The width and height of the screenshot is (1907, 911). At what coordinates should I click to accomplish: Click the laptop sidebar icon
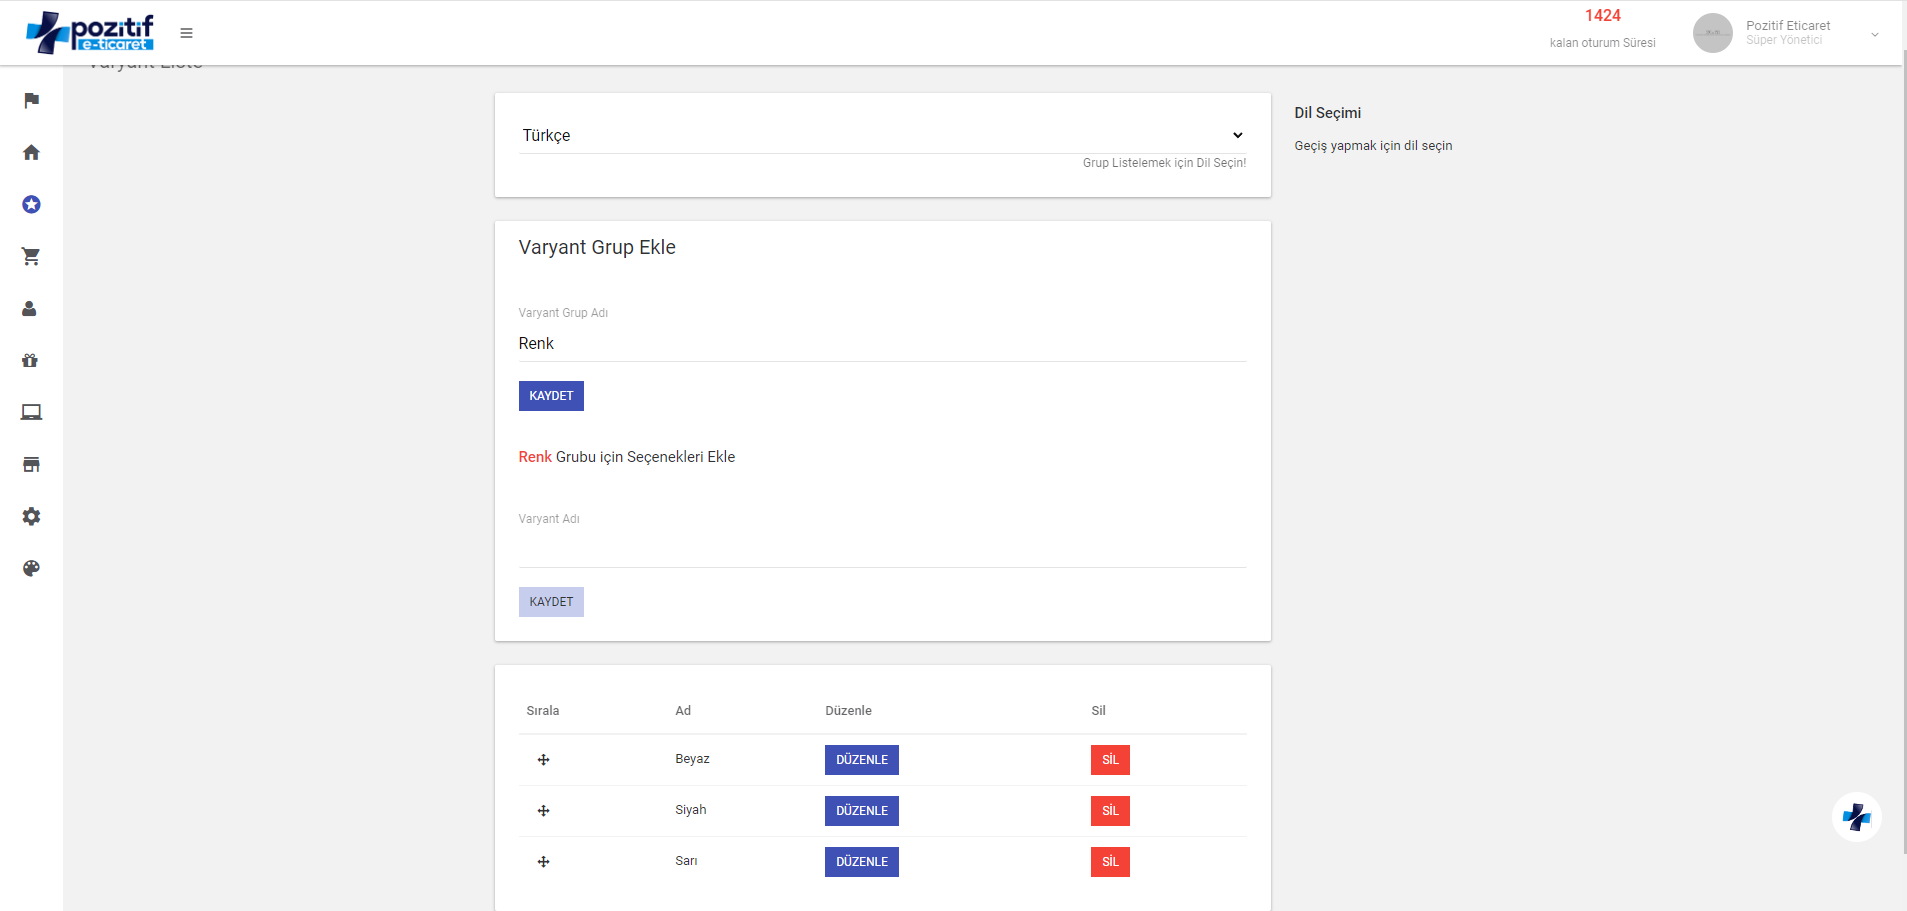pos(31,412)
